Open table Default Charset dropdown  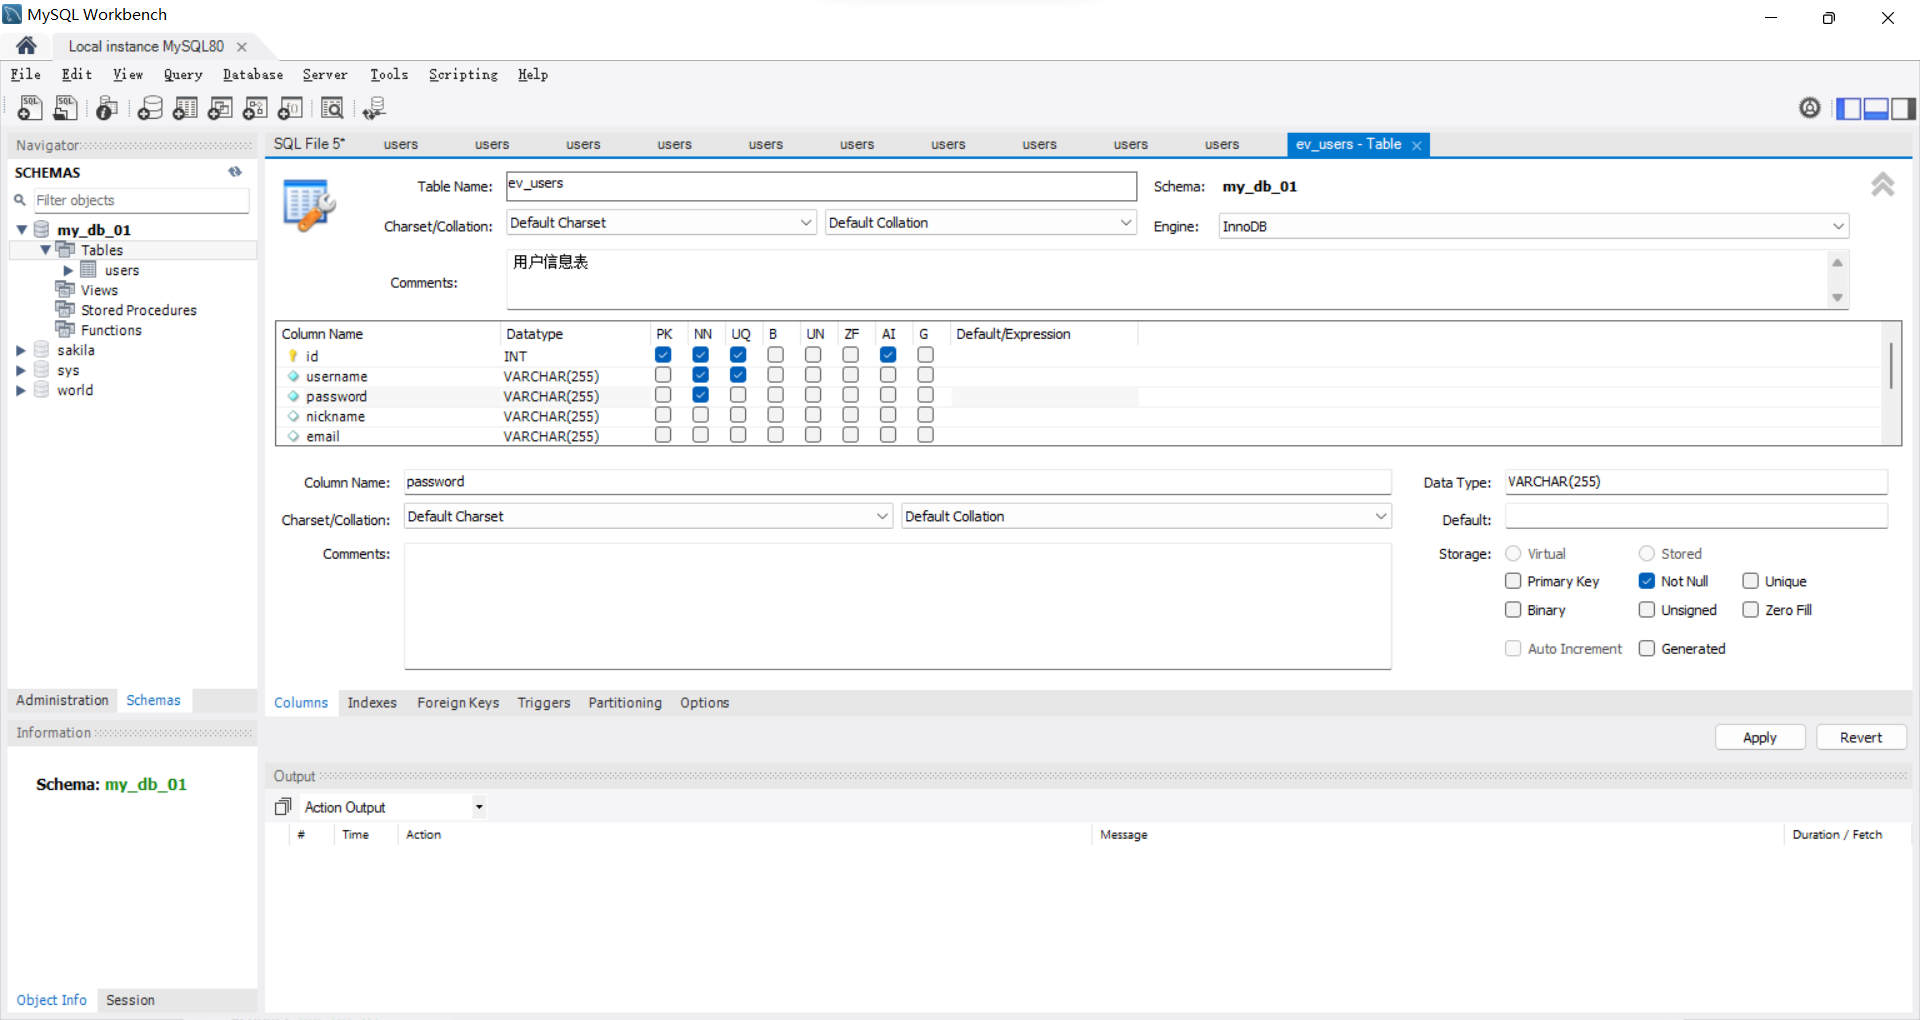coord(661,223)
